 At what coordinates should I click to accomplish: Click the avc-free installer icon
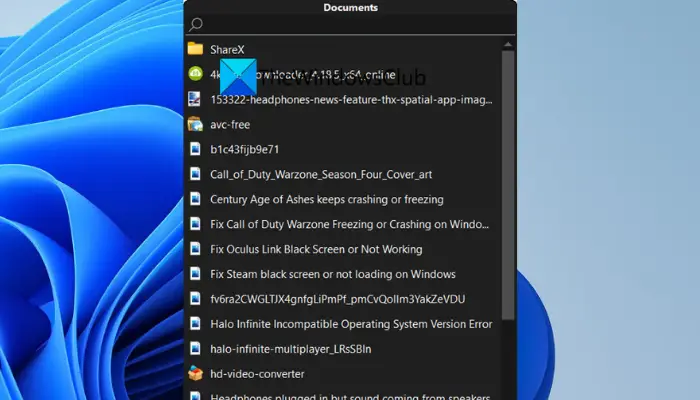[195, 124]
